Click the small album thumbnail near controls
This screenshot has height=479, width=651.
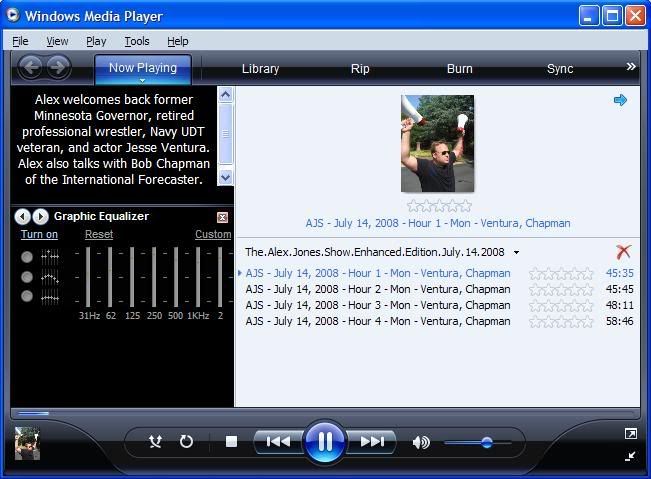pyautogui.click(x=27, y=443)
